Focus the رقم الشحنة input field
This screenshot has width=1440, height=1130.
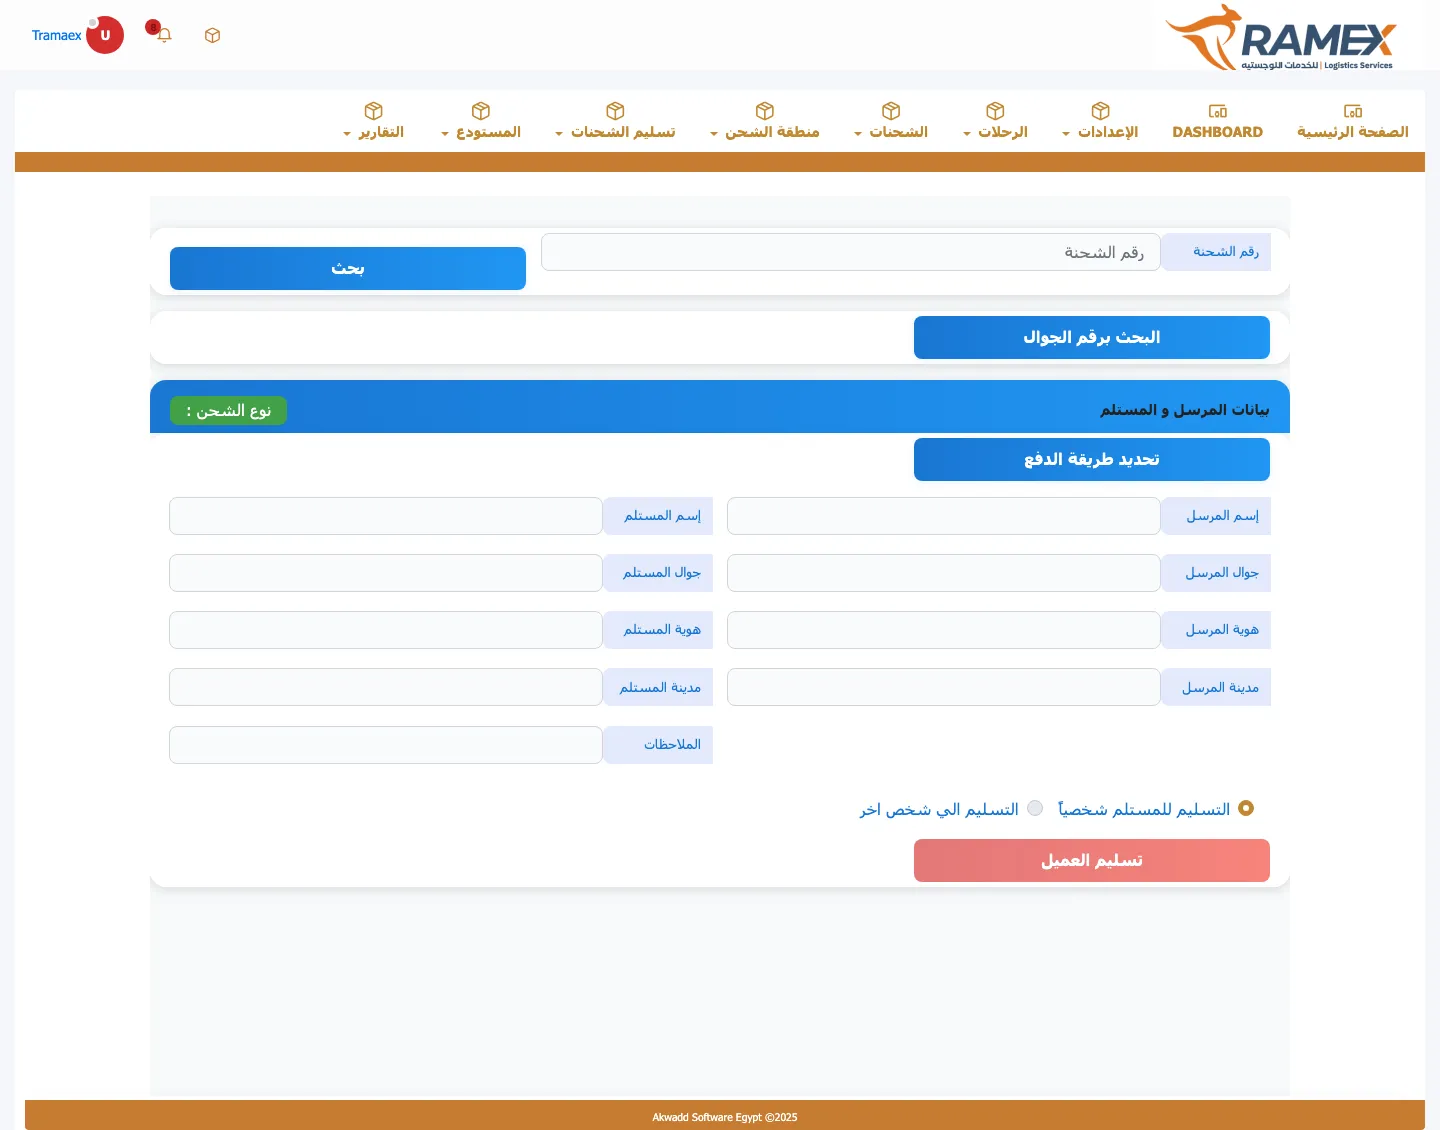pos(851,252)
